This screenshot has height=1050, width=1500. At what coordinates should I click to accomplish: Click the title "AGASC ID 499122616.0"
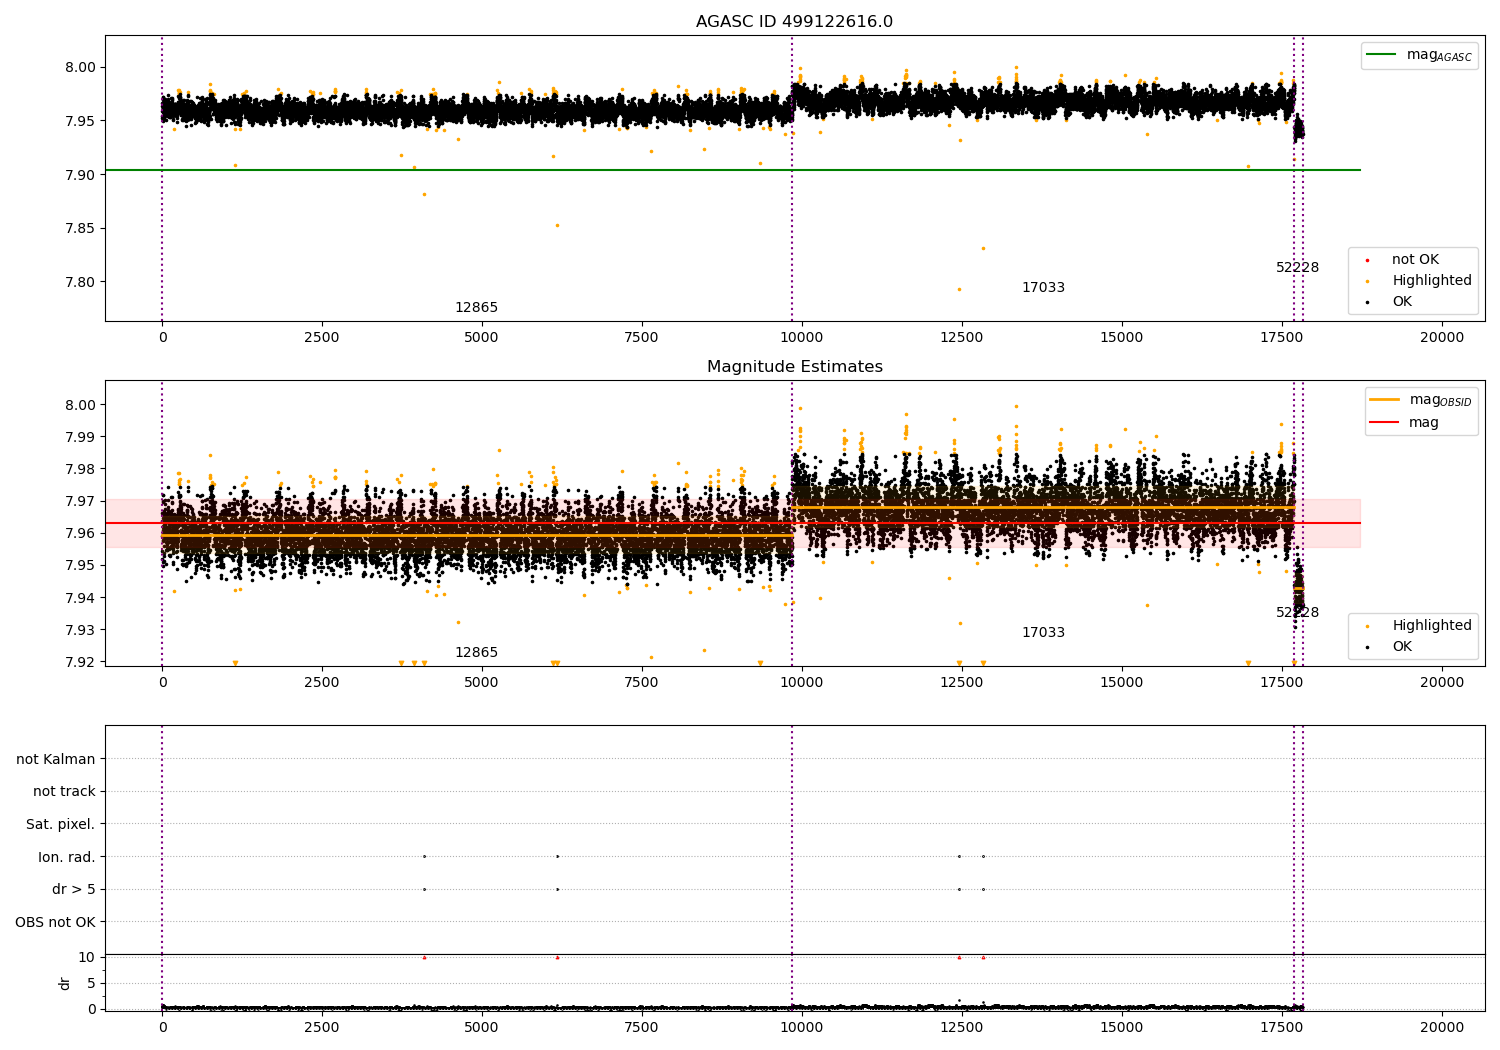pyautogui.click(x=794, y=22)
